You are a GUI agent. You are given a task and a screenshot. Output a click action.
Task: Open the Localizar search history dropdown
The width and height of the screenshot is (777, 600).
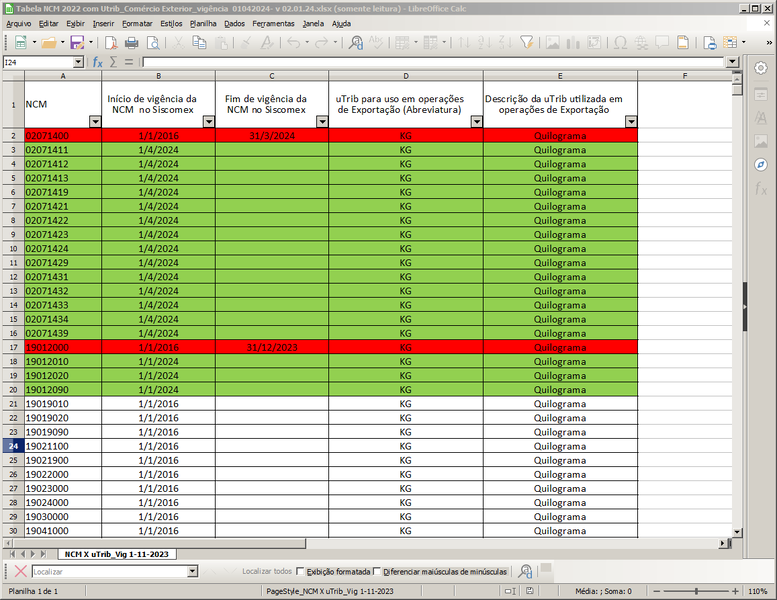coord(193,572)
